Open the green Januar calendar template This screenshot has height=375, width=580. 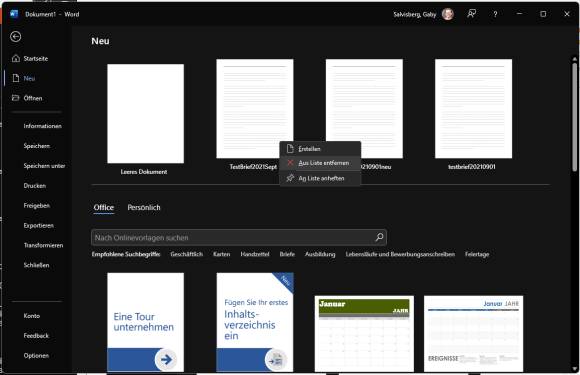[x=364, y=334]
